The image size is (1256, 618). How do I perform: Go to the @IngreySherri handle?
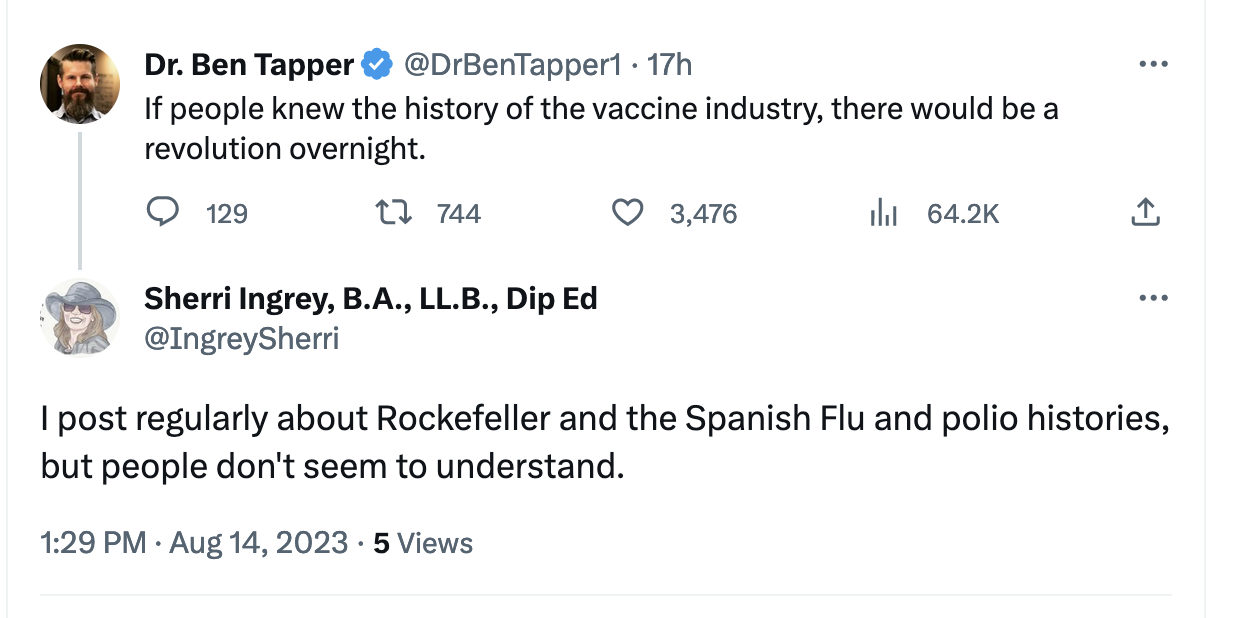tap(242, 339)
